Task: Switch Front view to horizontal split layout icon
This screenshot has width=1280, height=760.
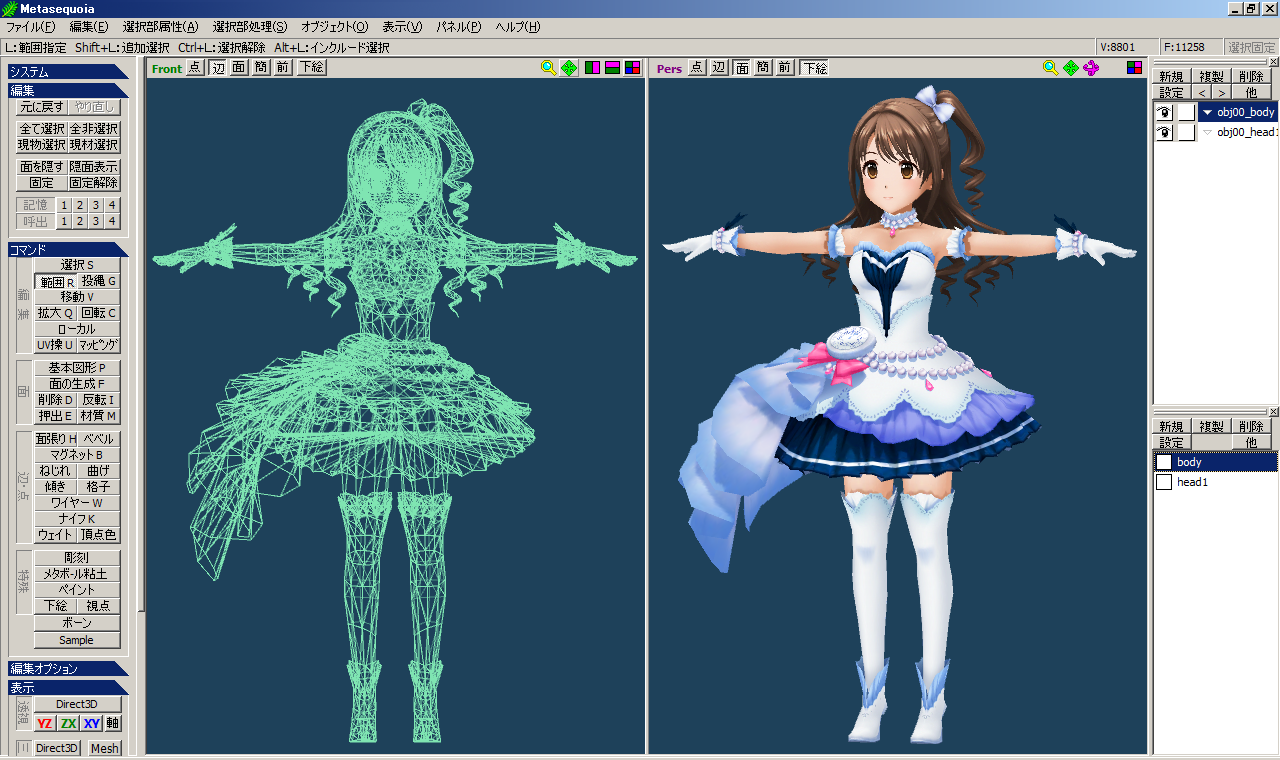Action: click(x=613, y=68)
